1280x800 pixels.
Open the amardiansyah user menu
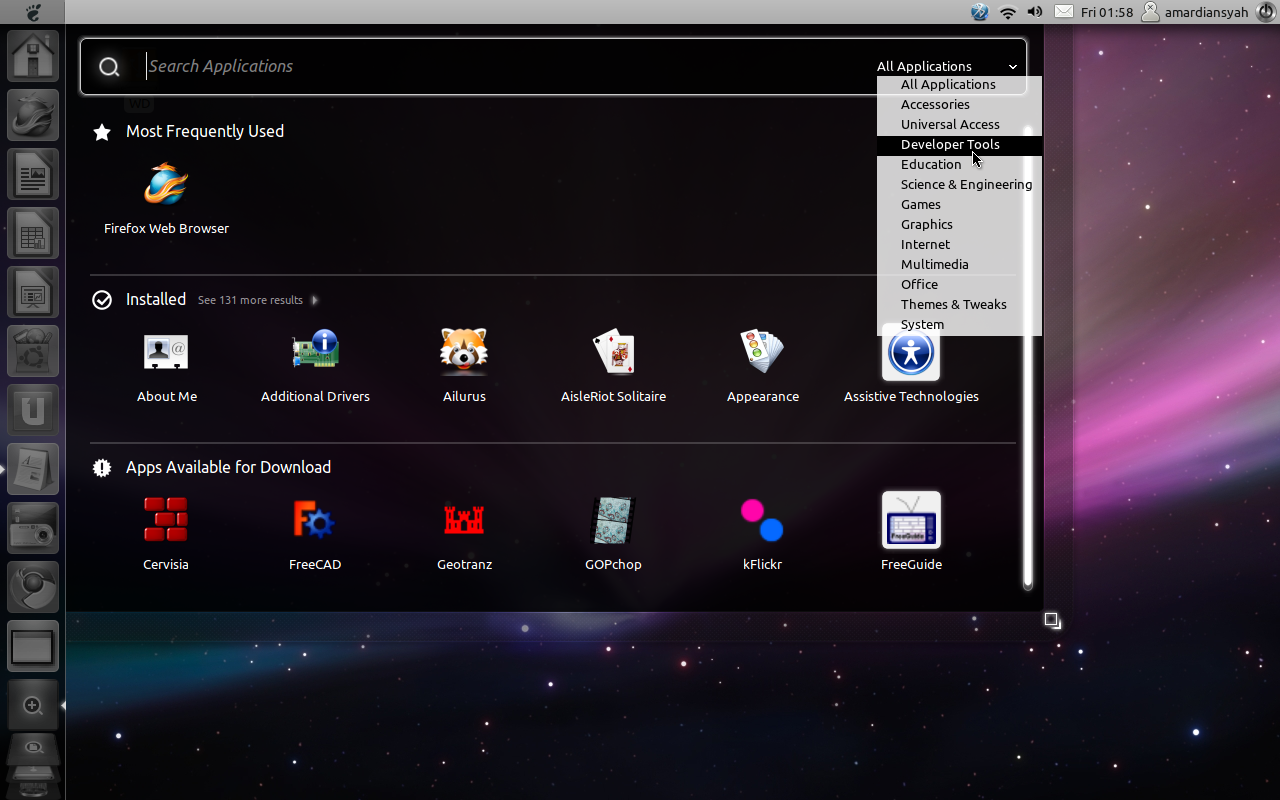[x=1195, y=12]
